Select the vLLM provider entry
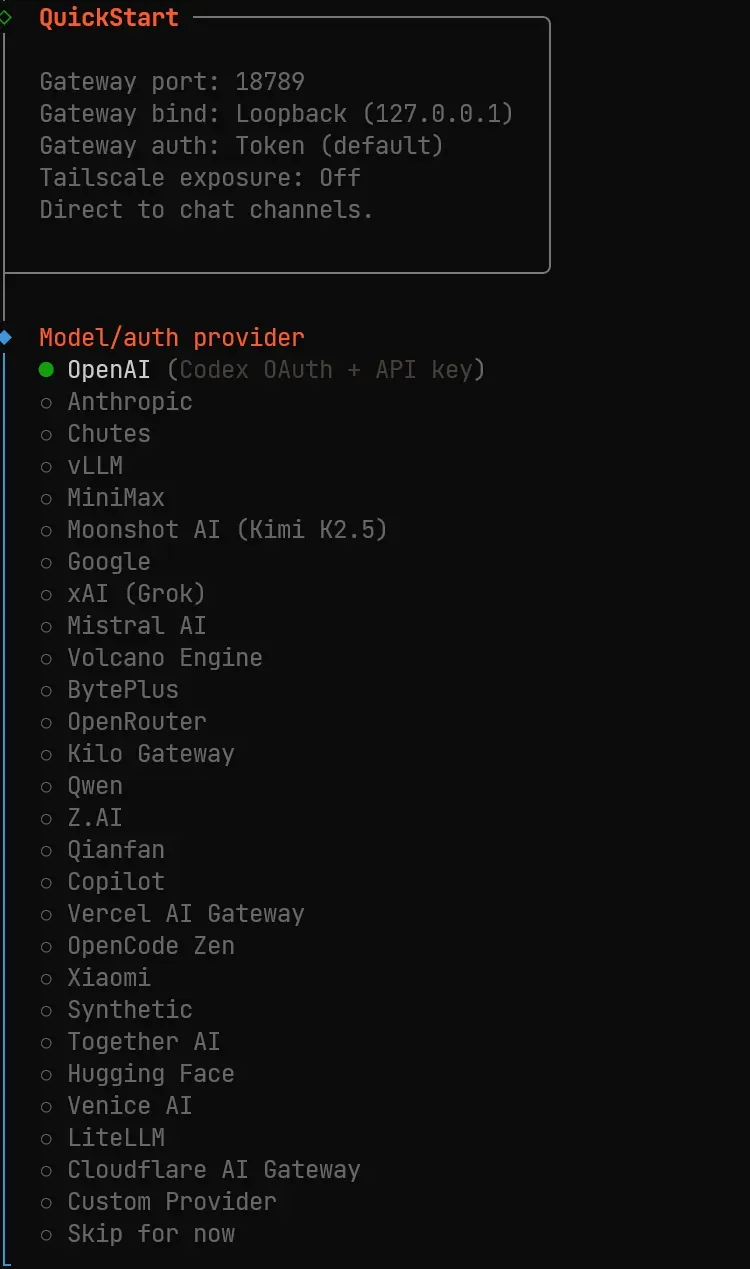 (95, 465)
